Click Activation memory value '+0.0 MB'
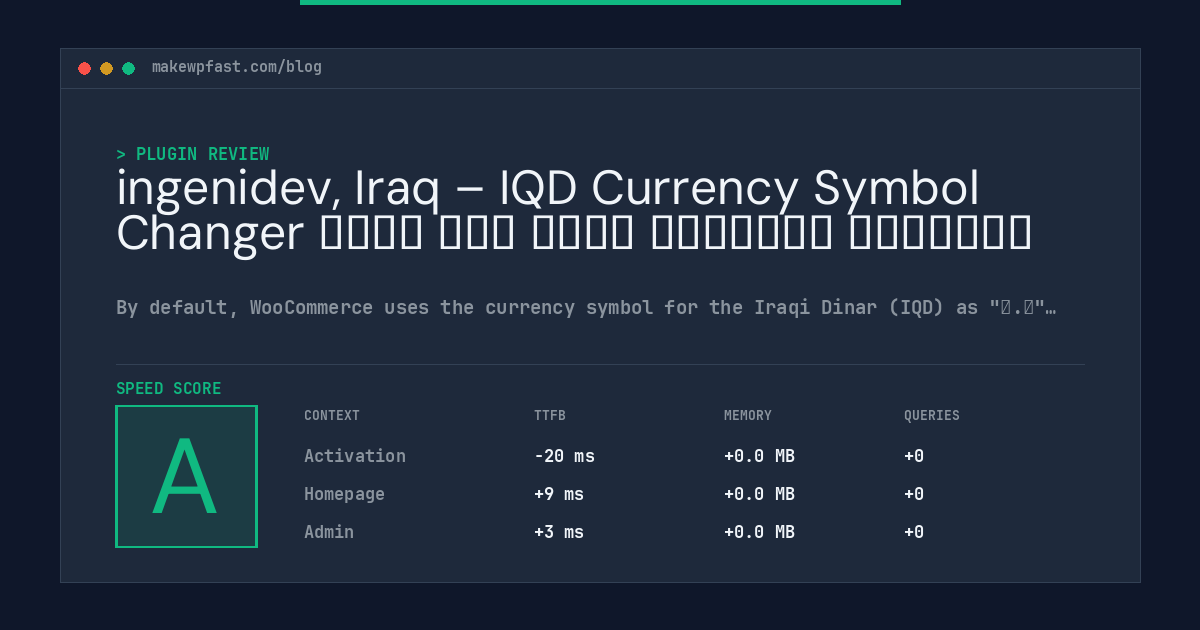This screenshot has height=630, width=1200. [759, 456]
